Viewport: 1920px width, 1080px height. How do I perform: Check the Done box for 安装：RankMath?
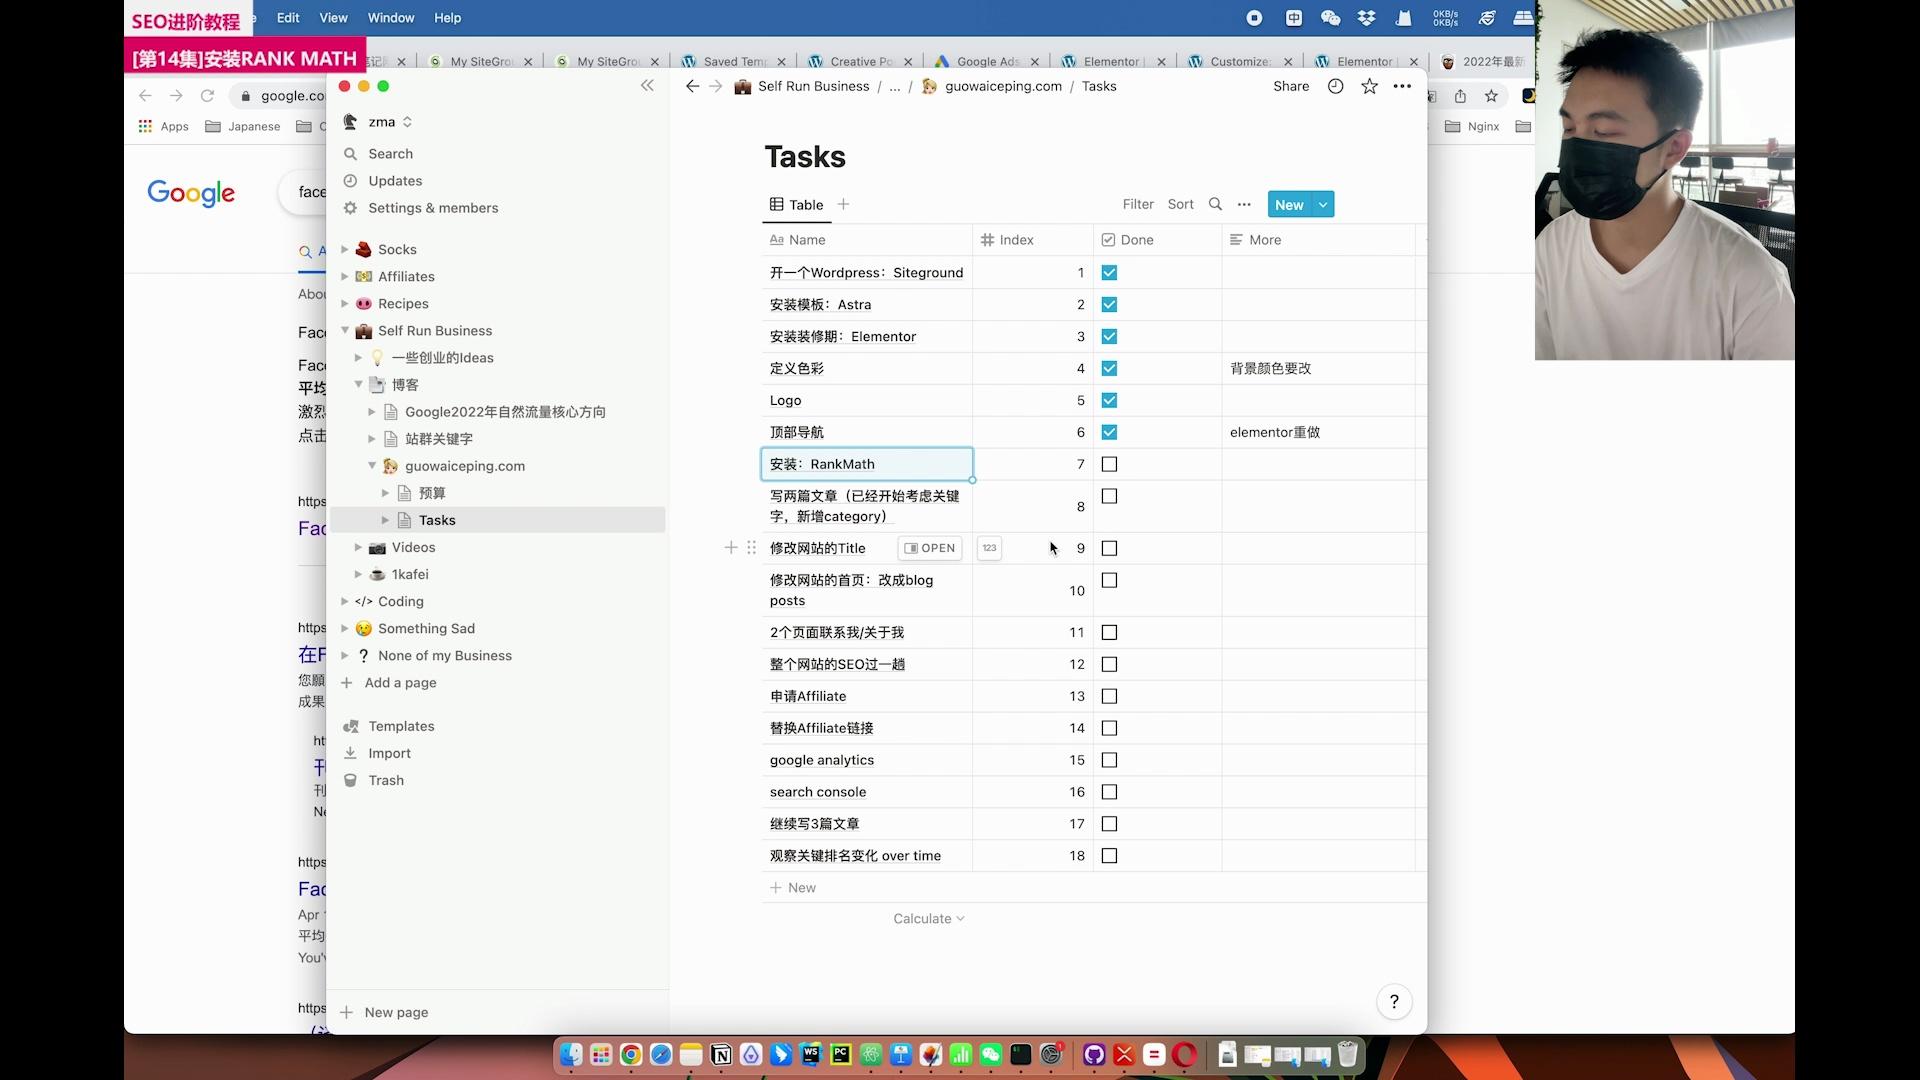click(1109, 464)
